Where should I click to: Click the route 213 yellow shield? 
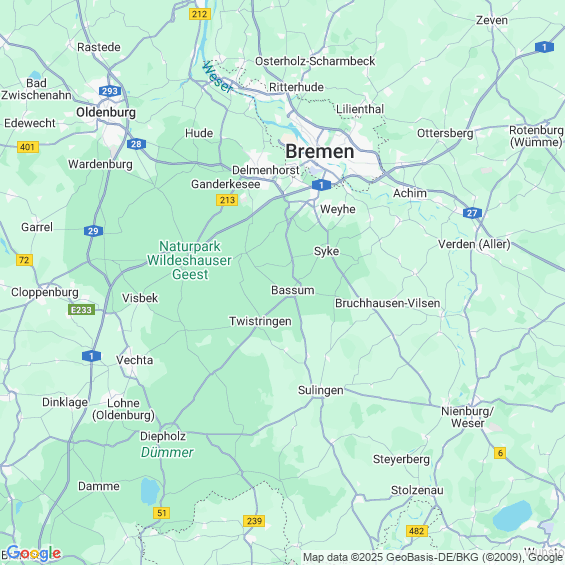[227, 200]
